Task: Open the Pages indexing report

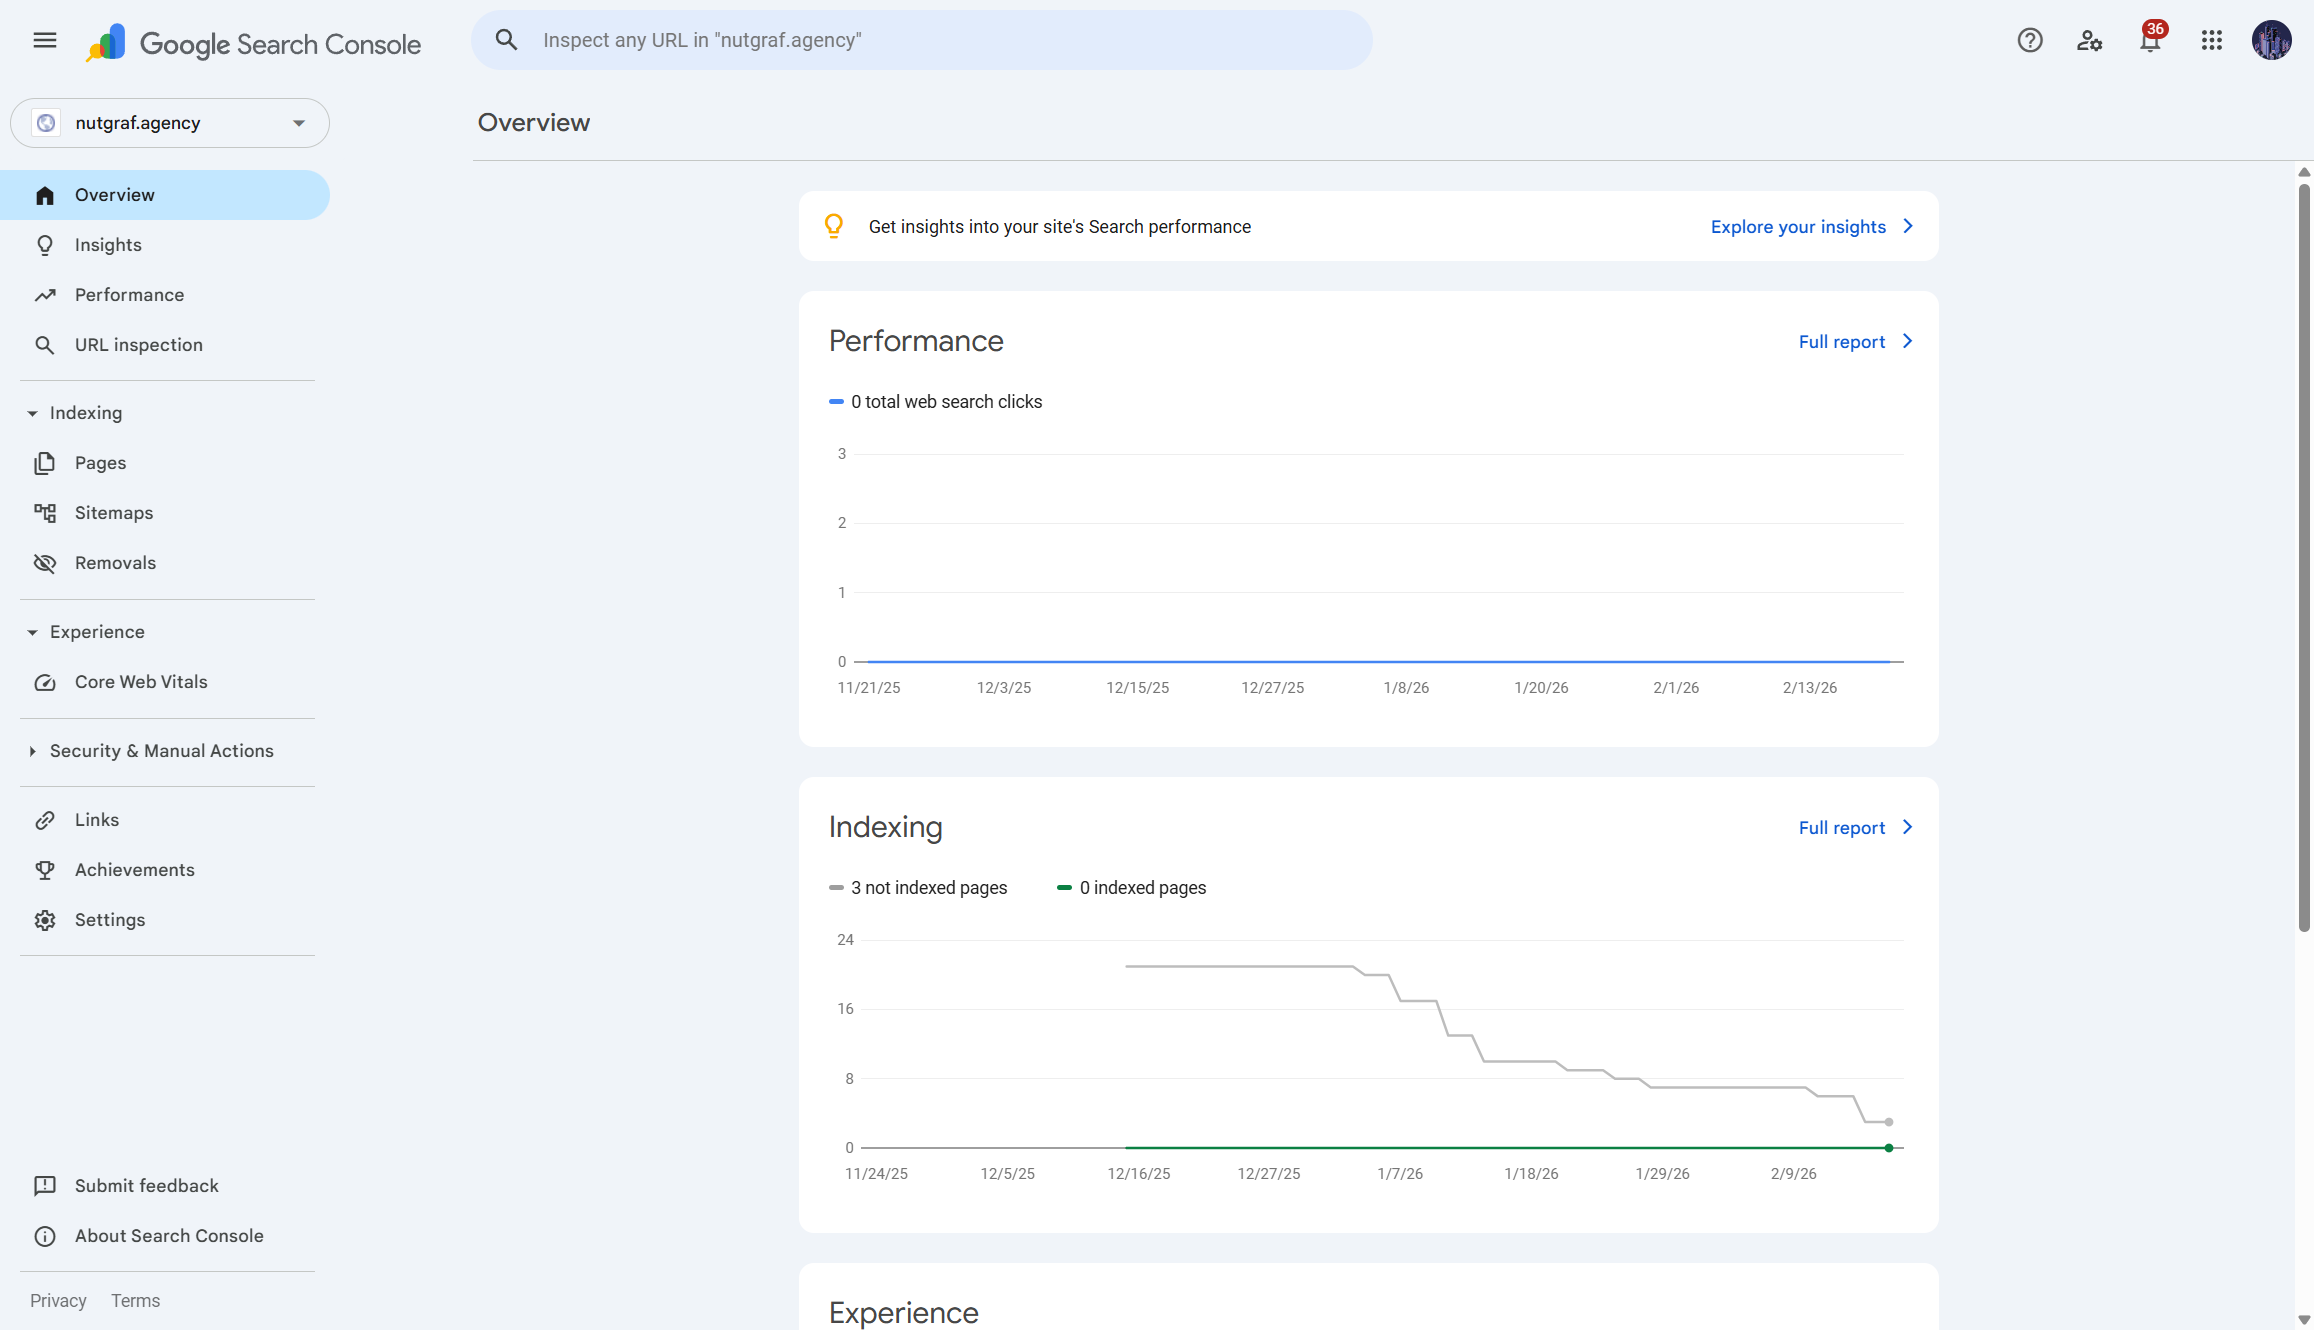Action: pos(100,462)
